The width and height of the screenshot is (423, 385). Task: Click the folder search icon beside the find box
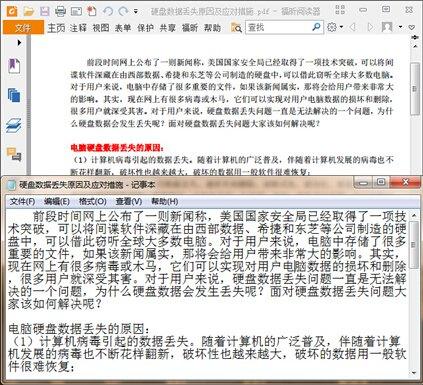(236, 27)
